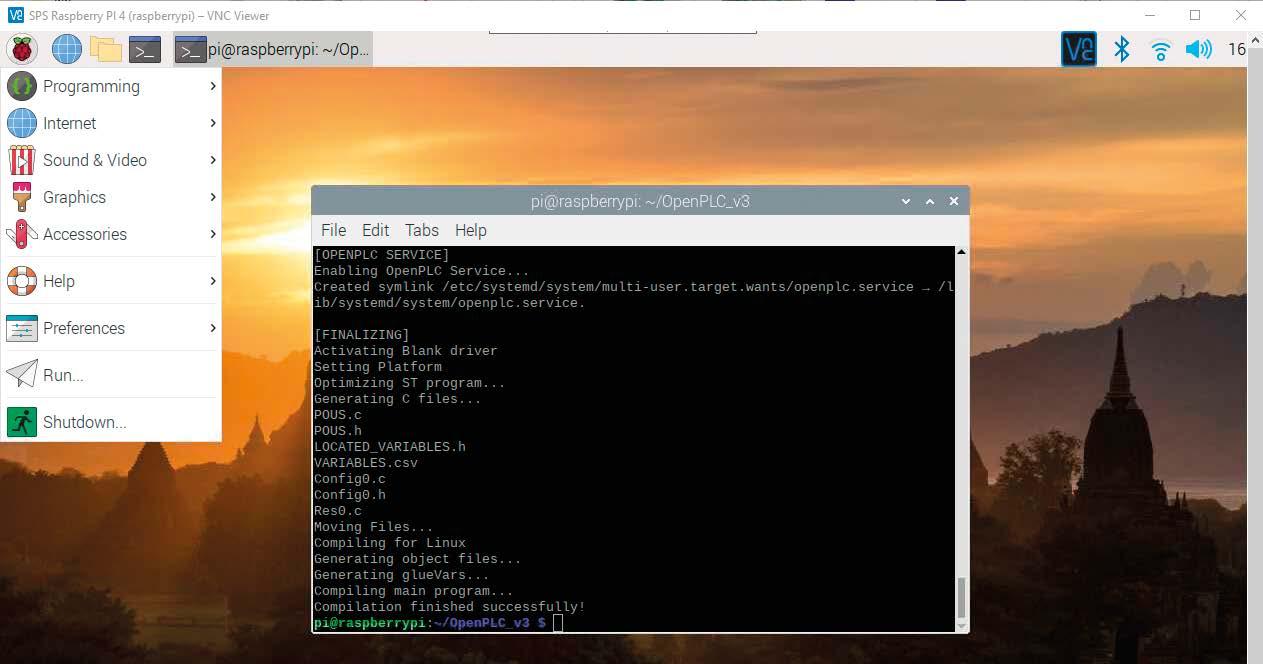Viewport: 1263px width, 664px height.
Task: Open the Programming menu entry
Action: click(111, 86)
